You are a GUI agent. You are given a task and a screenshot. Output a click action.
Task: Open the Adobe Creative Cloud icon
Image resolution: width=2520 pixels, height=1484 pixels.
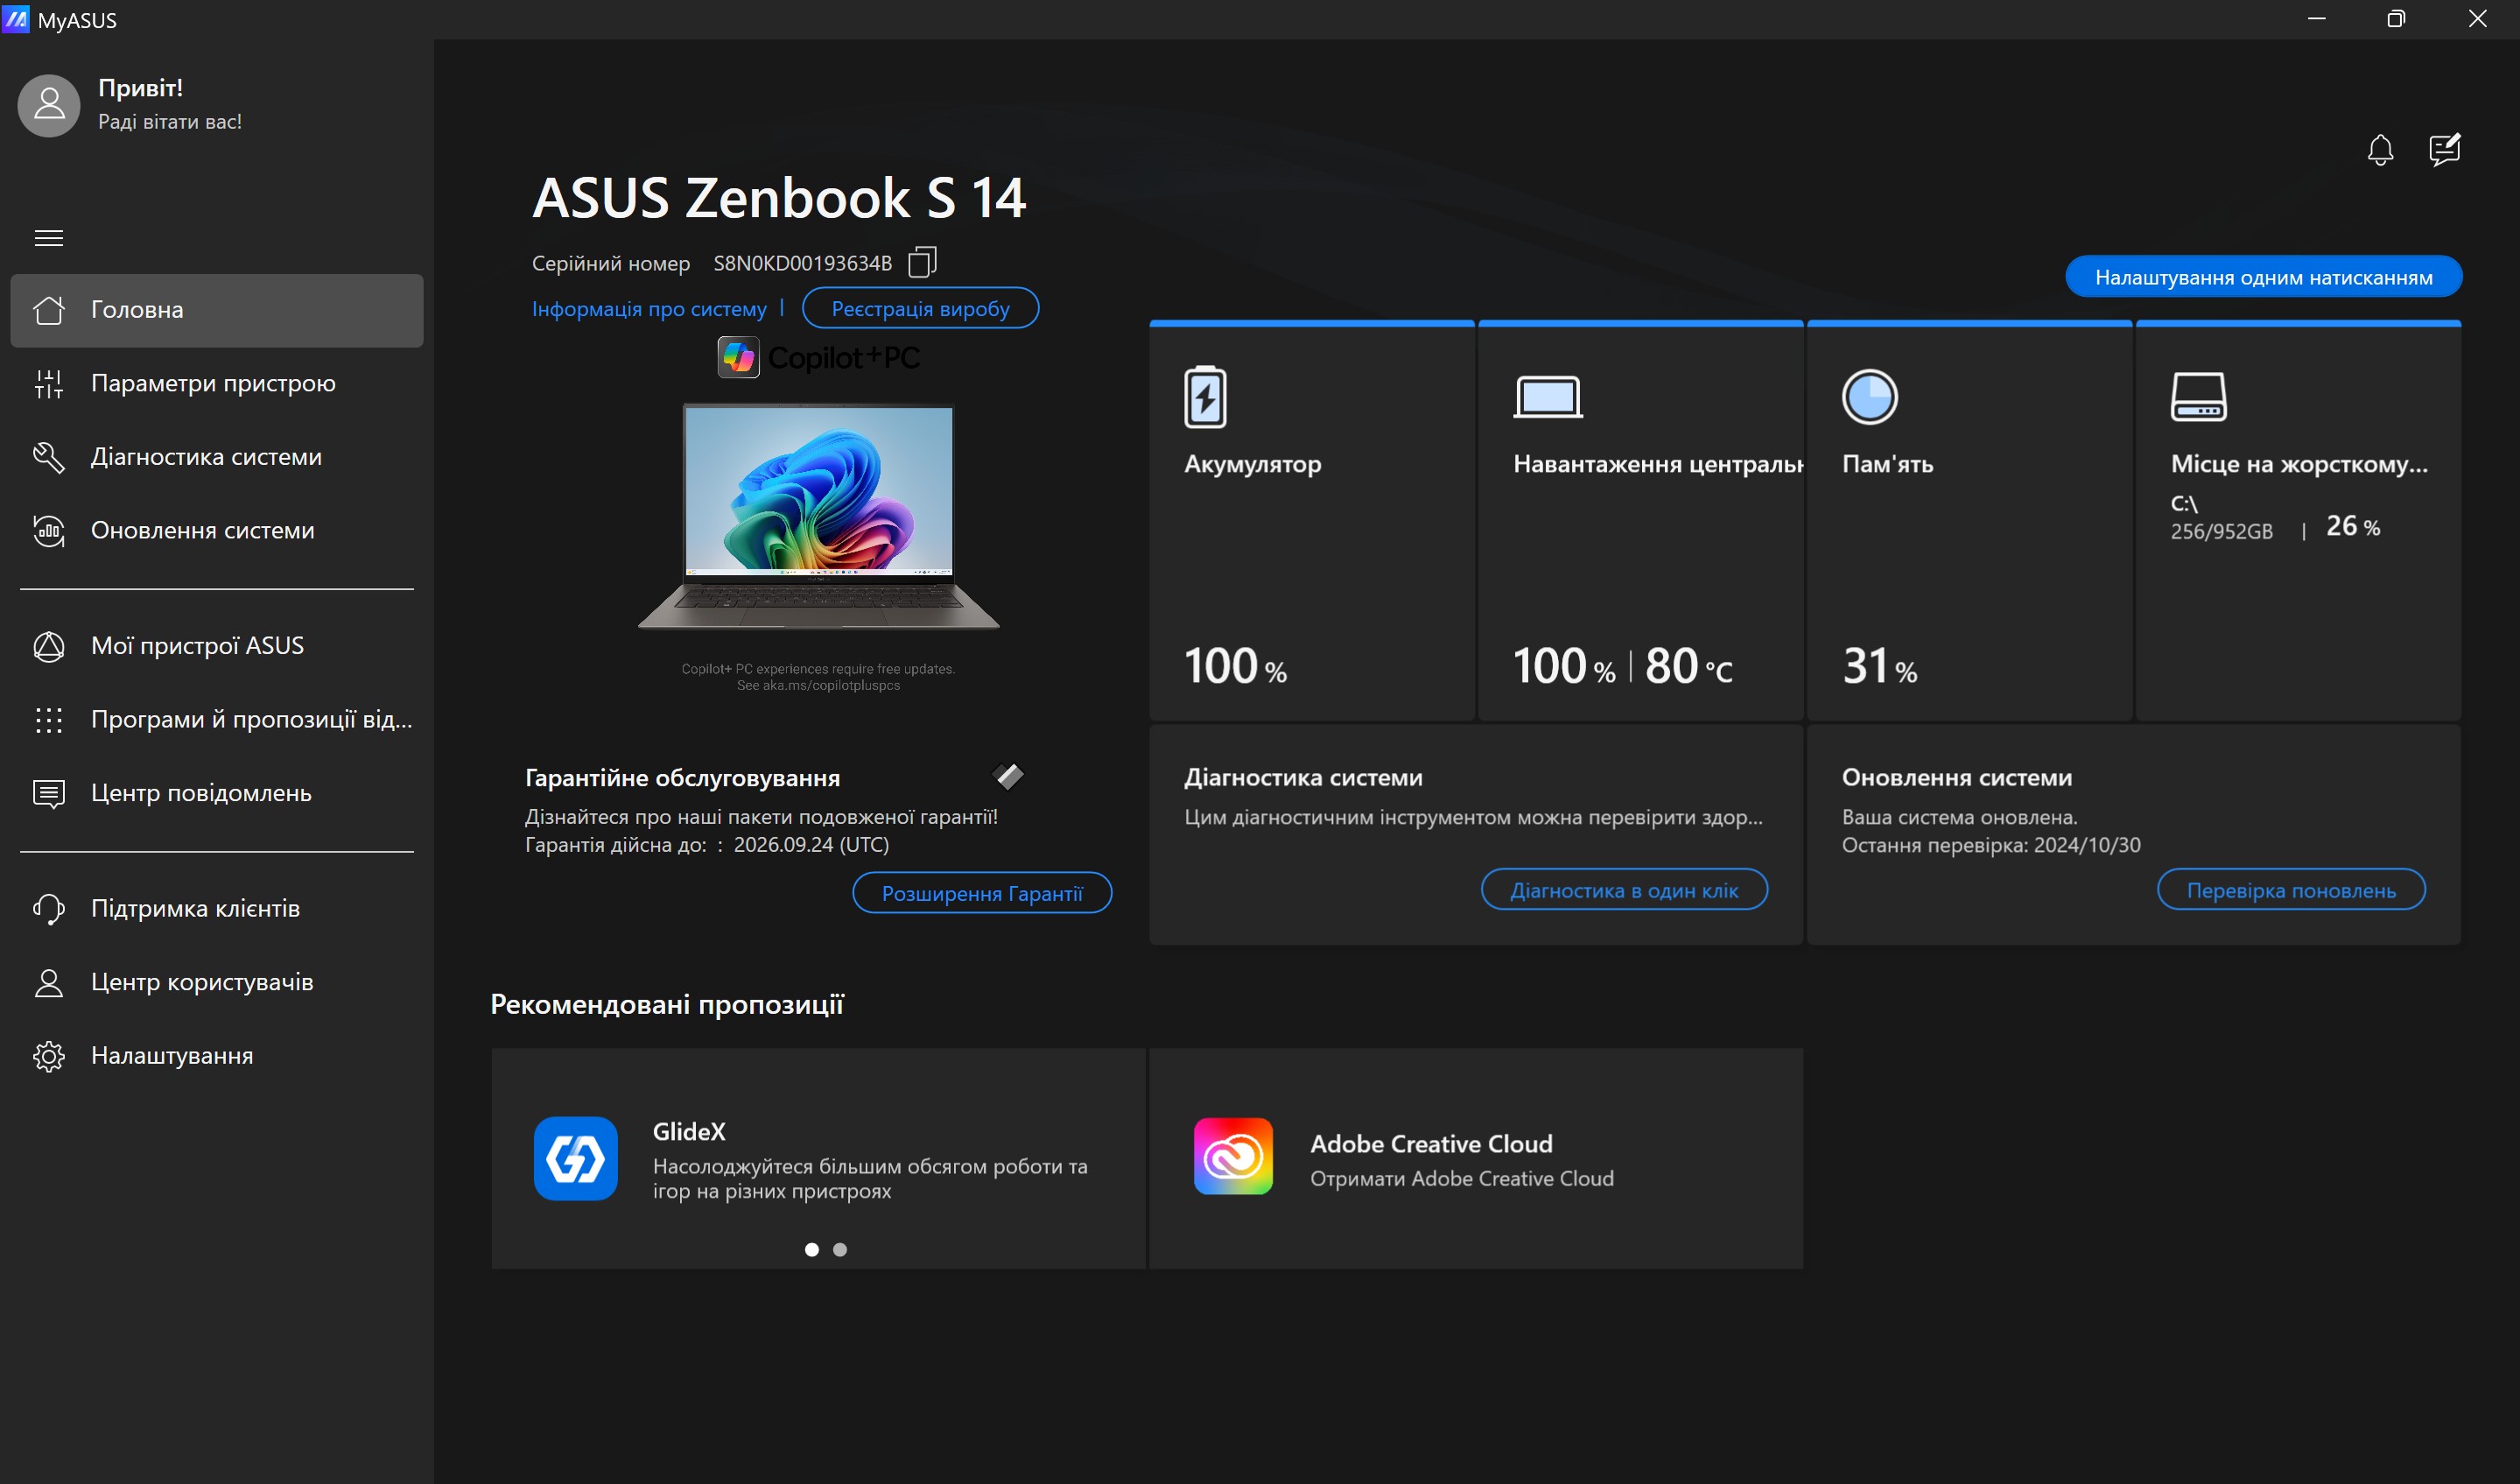click(1233, 1156)
